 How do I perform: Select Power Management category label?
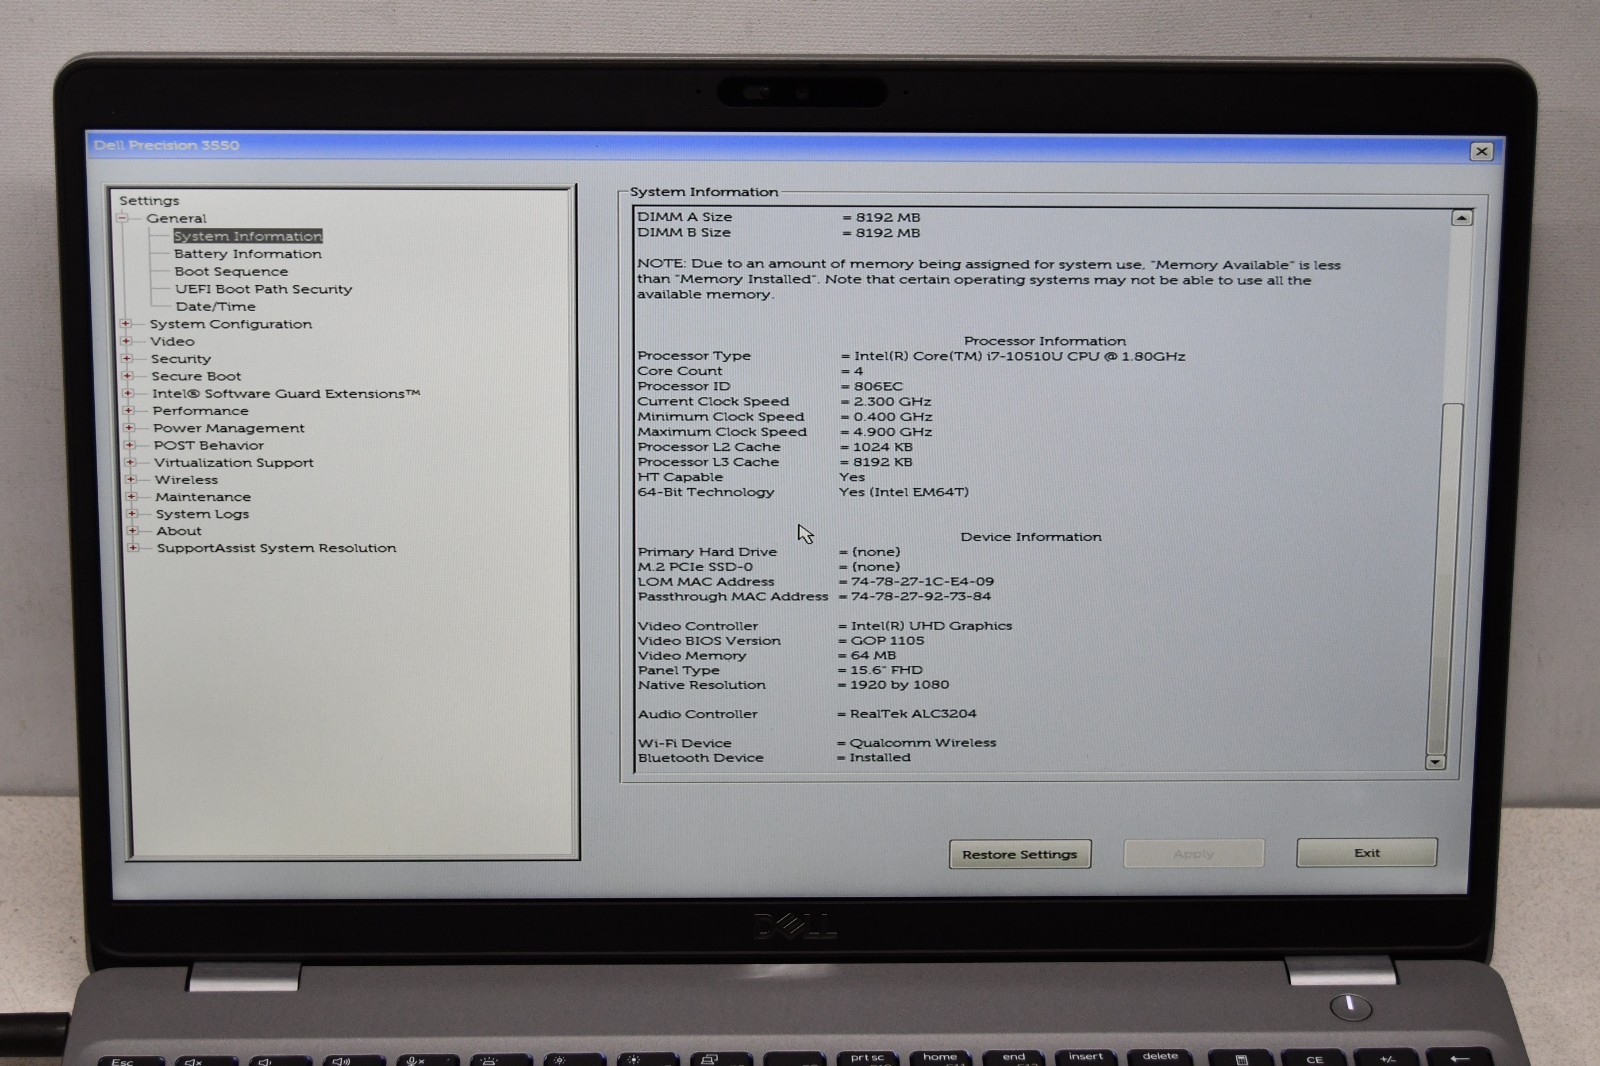coord(229,428)
